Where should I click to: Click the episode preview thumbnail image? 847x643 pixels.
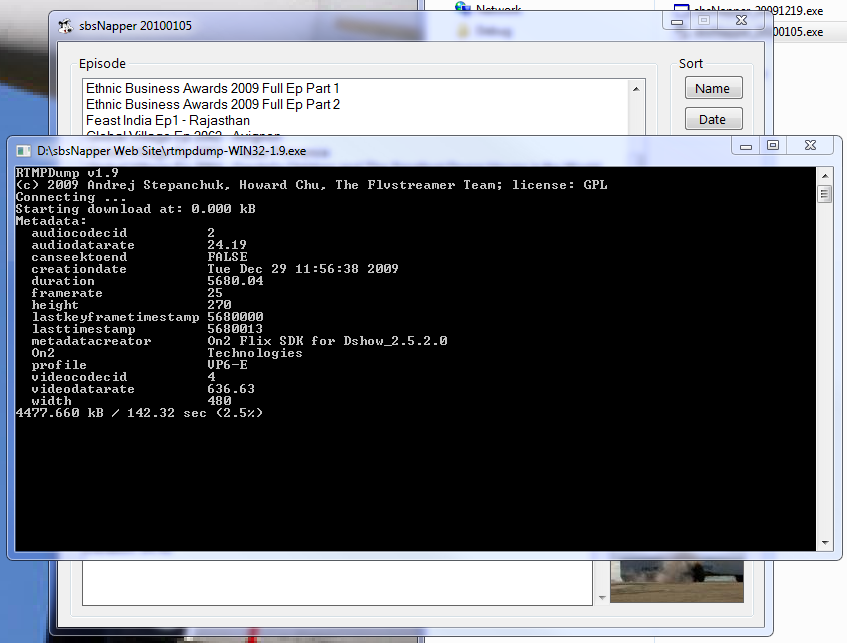[x=677, y=582]
